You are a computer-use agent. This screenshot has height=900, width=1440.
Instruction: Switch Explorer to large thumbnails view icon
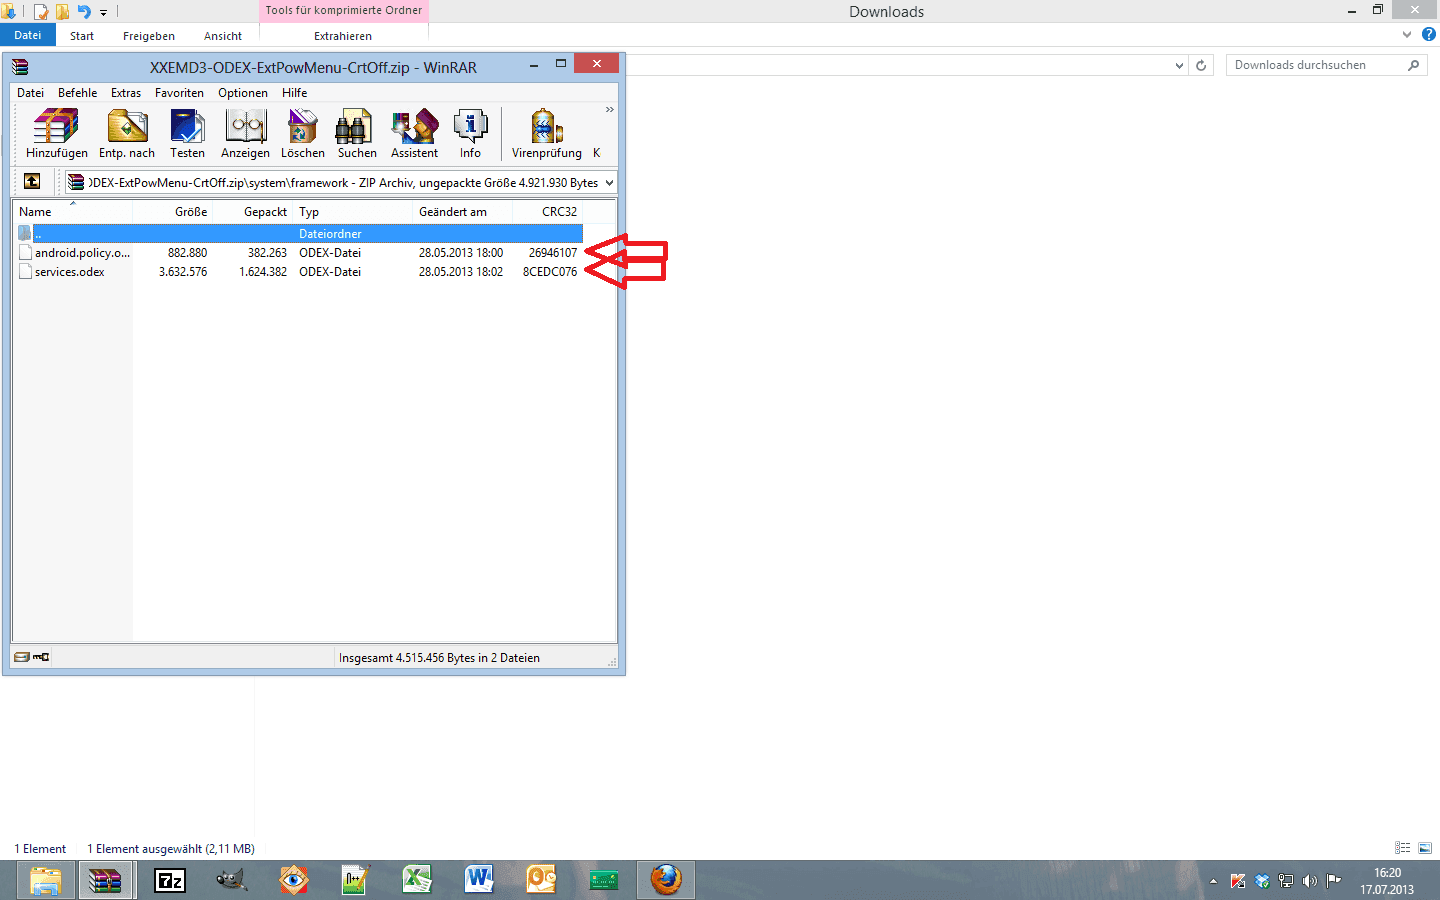[x=1425, y=848]
